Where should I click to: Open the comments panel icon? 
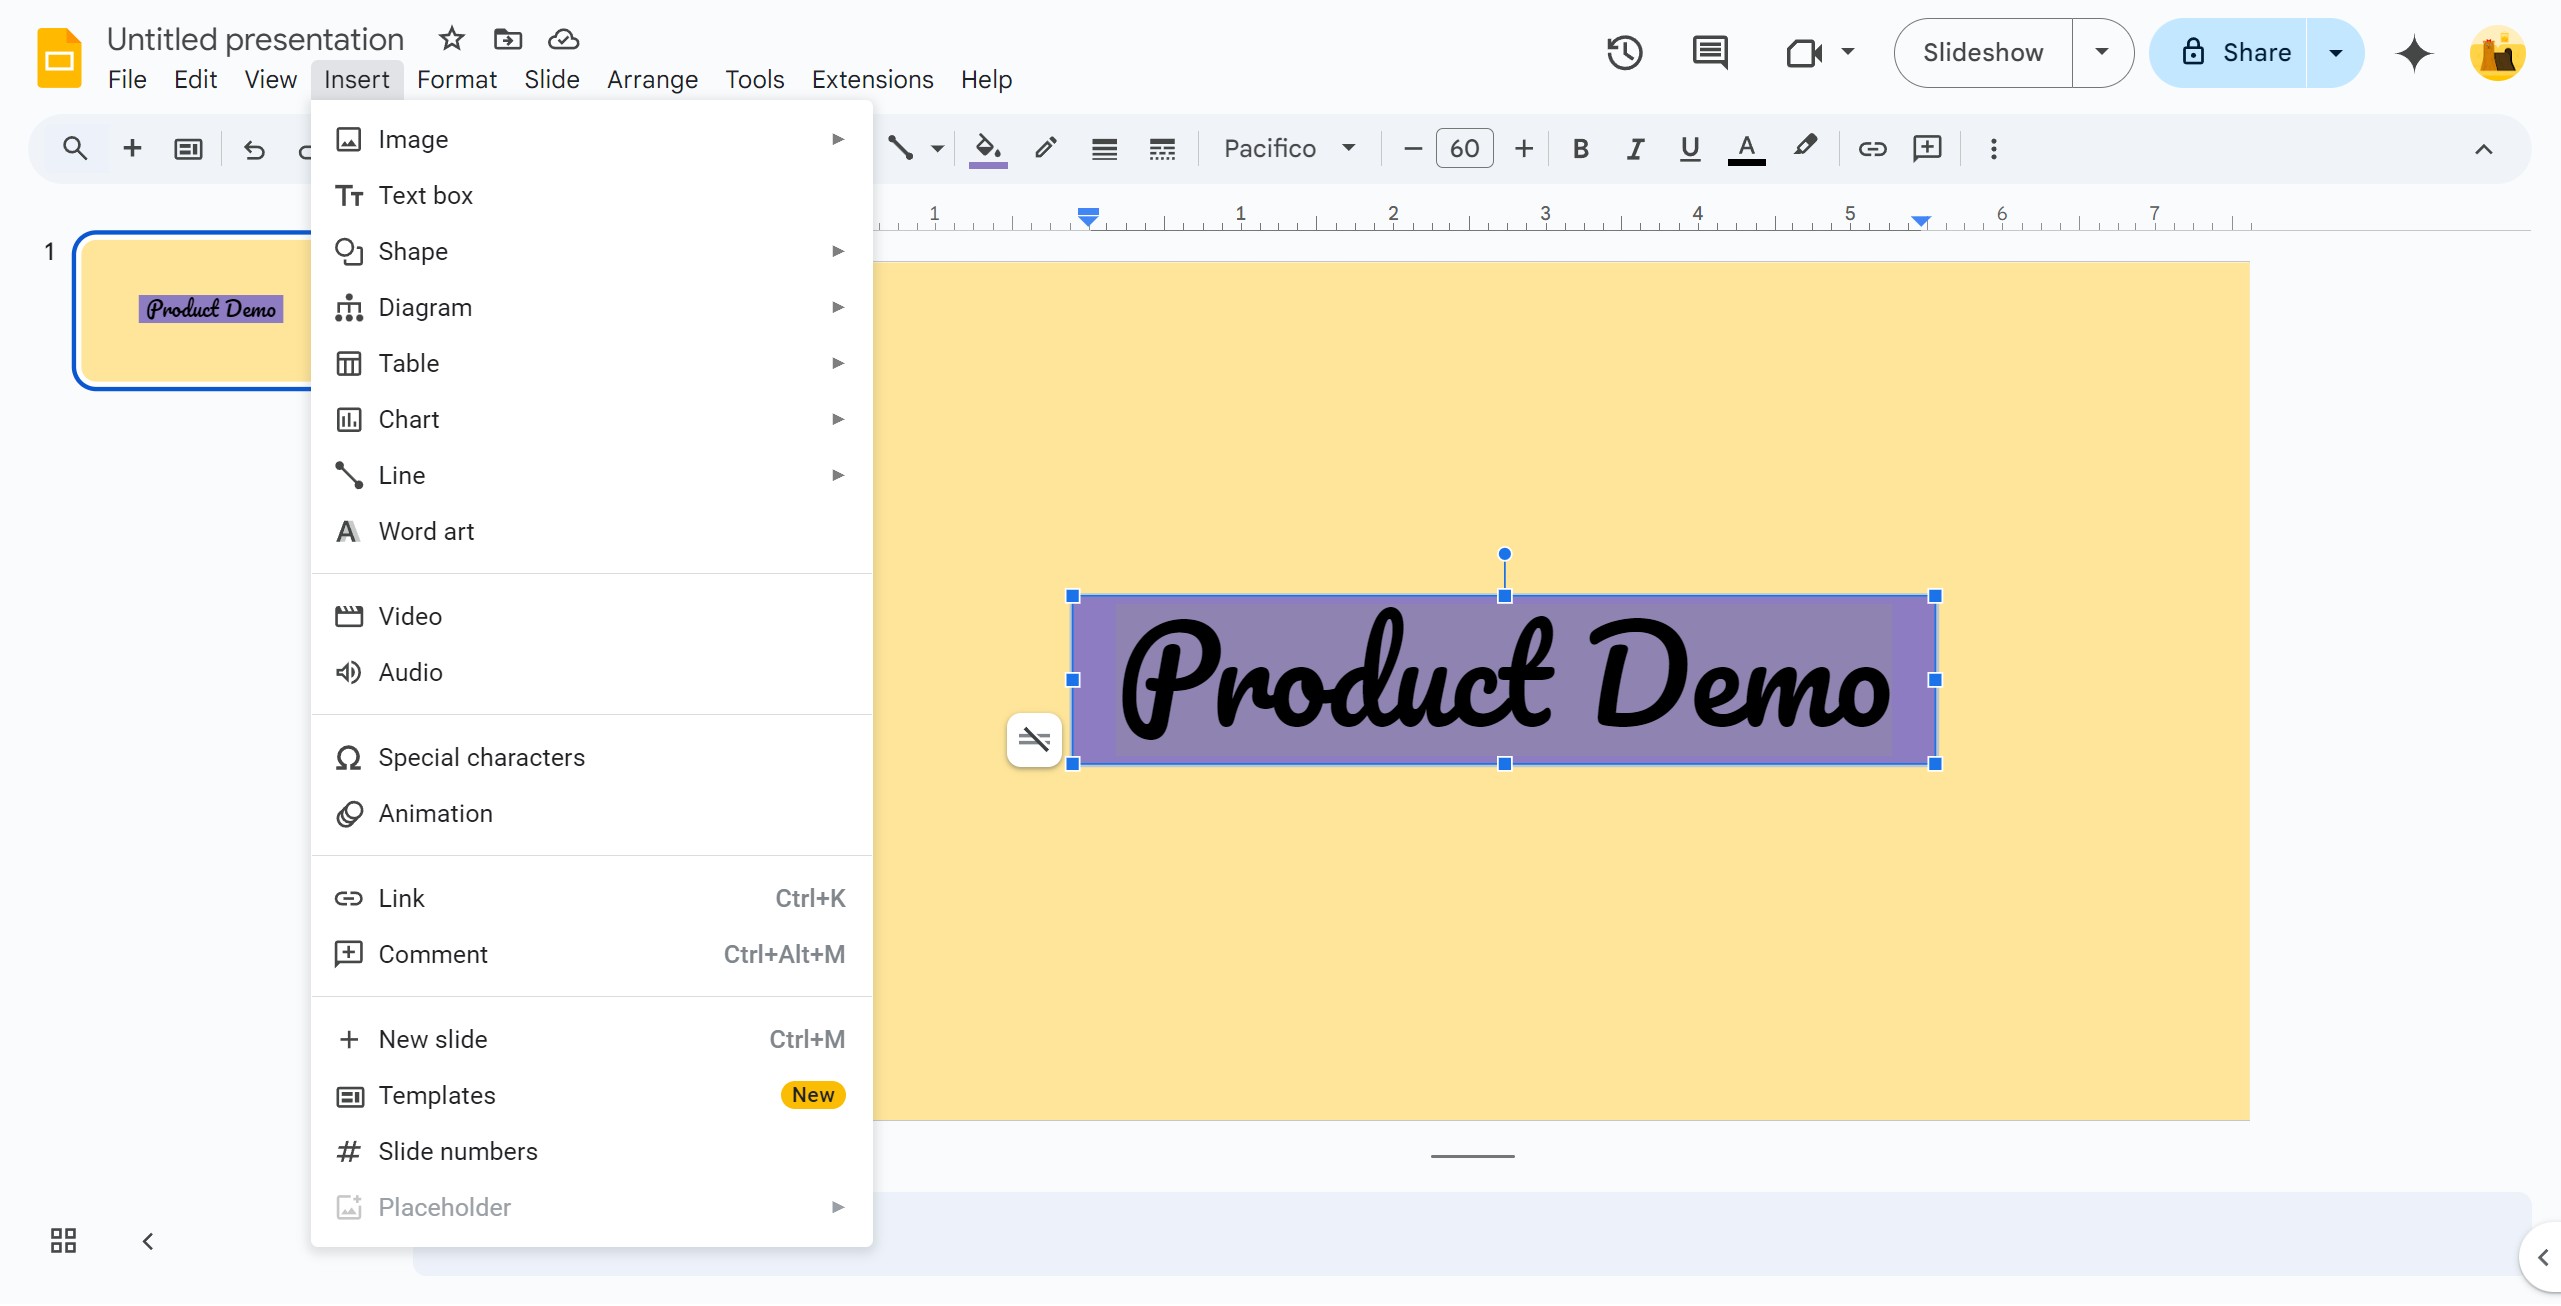click(1710, 52)
